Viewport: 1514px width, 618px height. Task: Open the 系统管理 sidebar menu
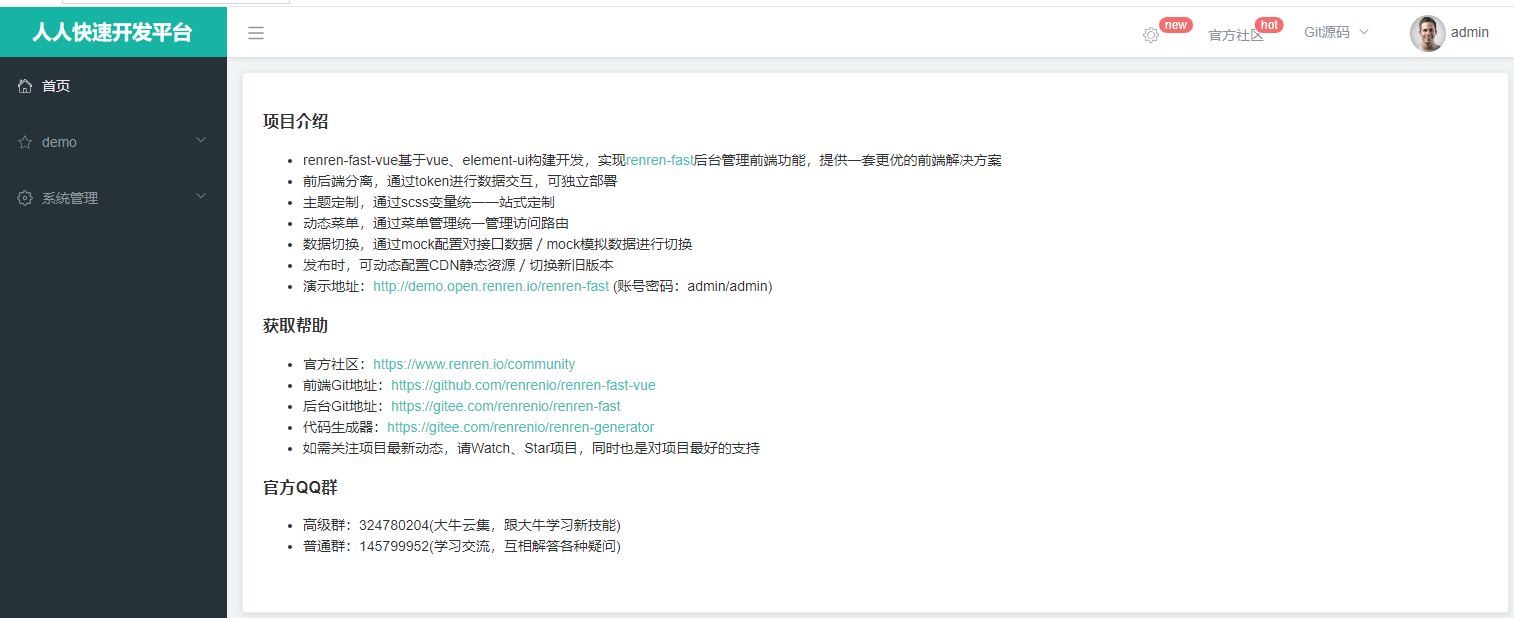113,198
